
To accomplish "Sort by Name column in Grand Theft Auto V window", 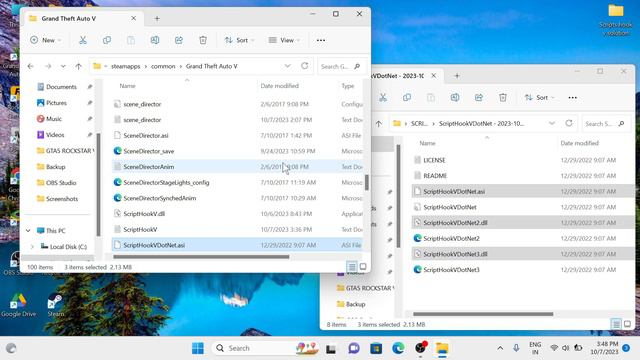I will coord(127,86).
